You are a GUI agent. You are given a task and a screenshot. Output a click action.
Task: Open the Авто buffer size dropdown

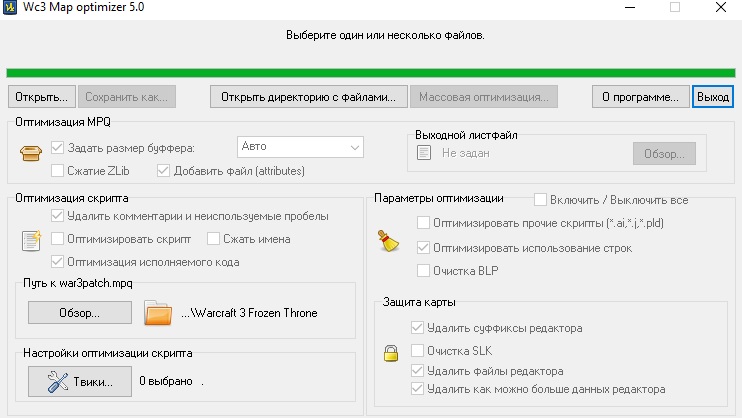click(300, 147)
